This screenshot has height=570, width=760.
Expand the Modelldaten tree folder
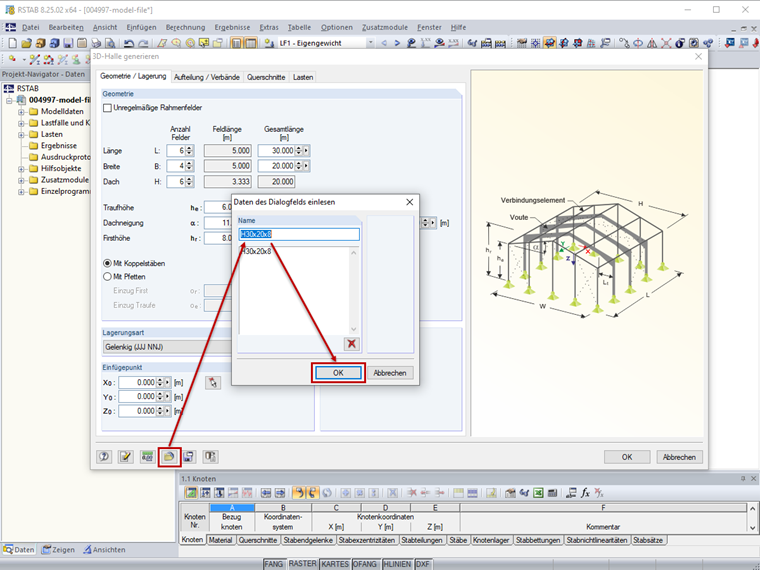(21, 111)
